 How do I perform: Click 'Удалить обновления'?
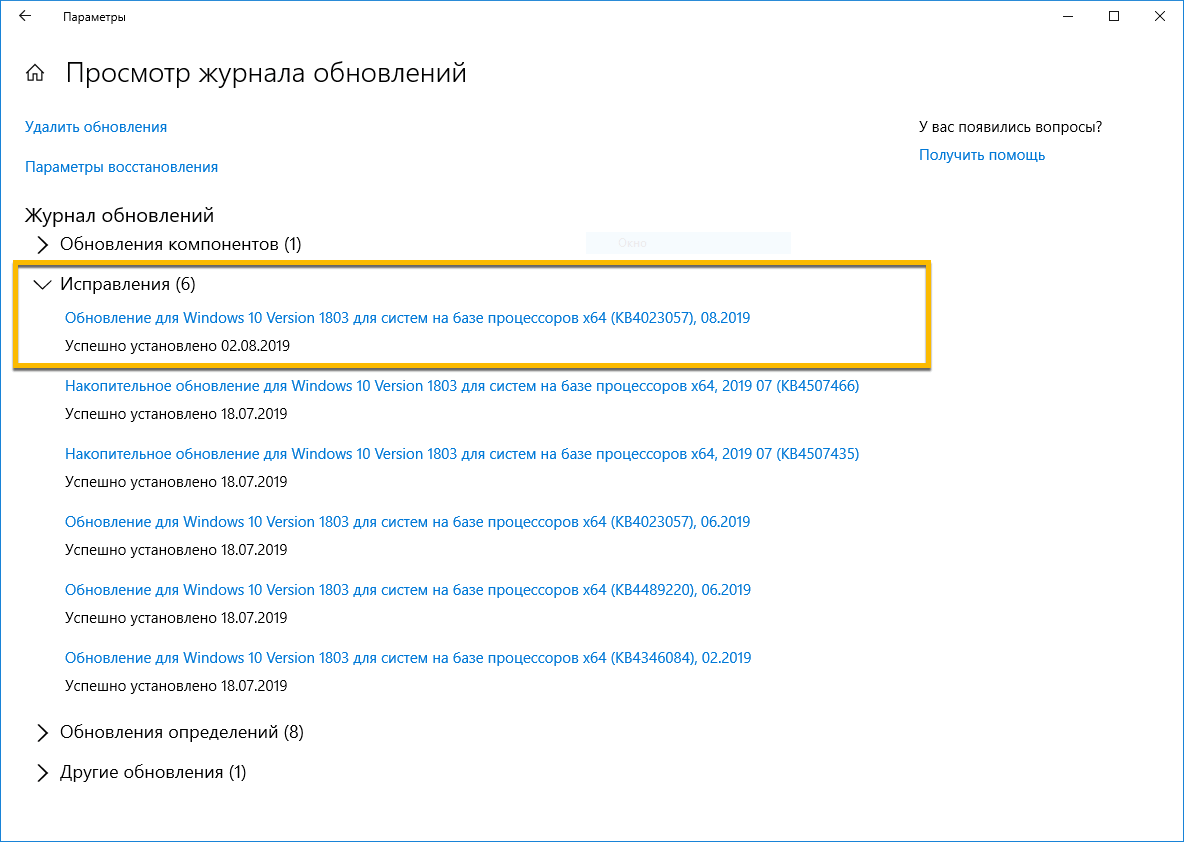95,127
